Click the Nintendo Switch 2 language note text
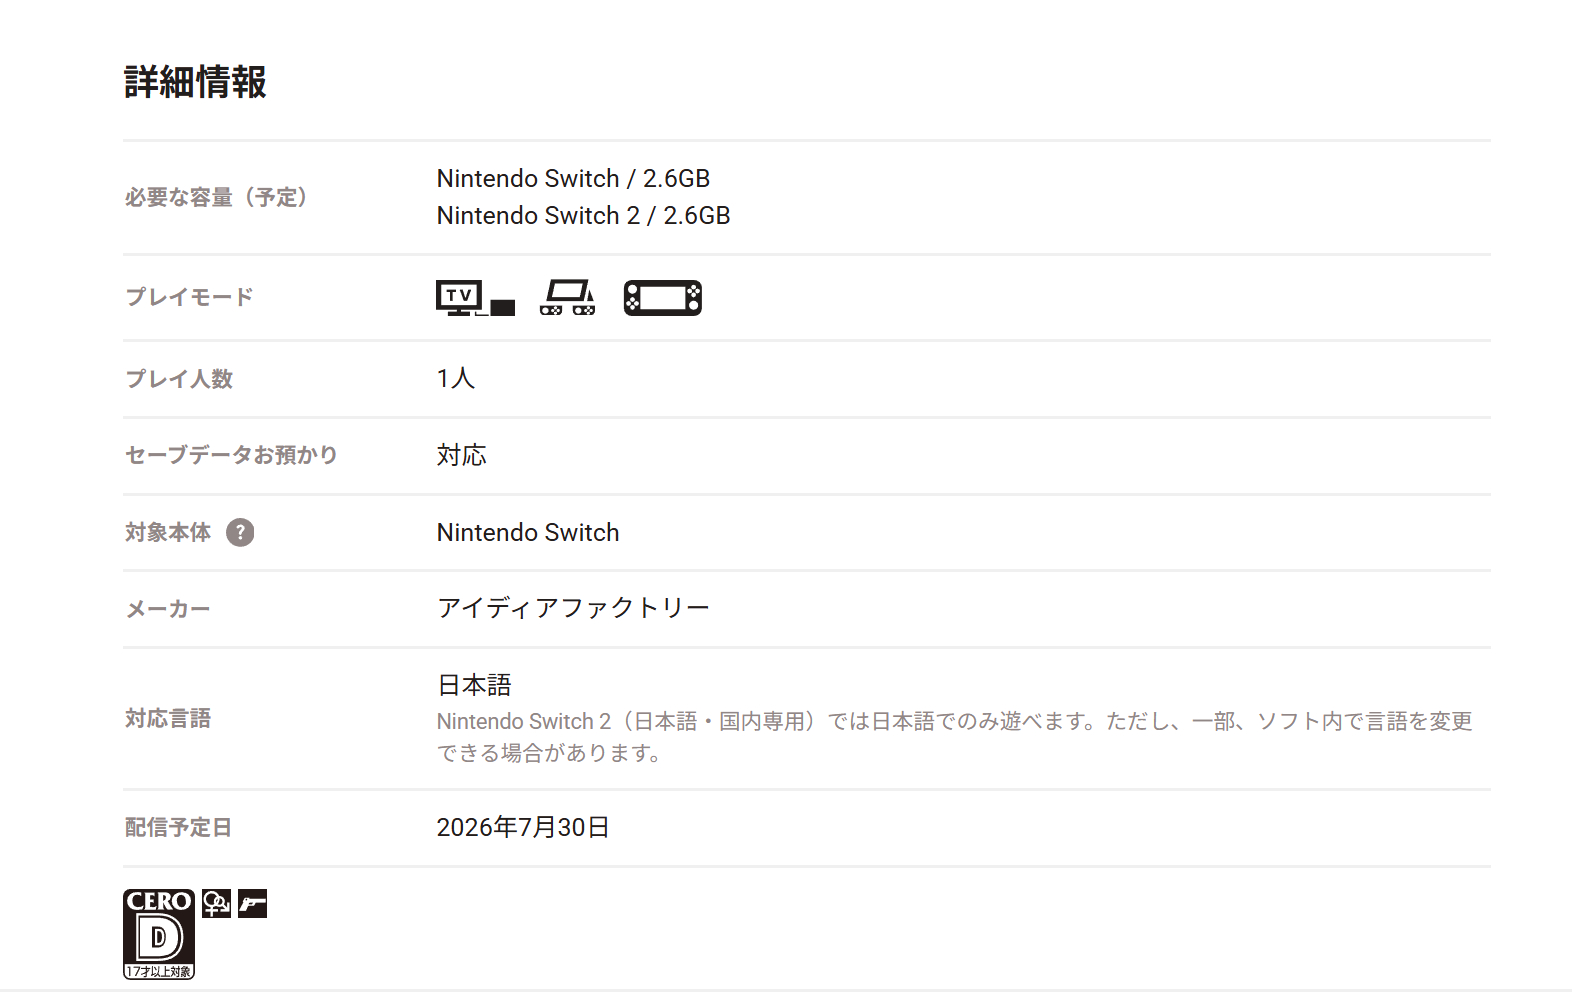This screenshot has height=1008, width=1572. [955, 737]
